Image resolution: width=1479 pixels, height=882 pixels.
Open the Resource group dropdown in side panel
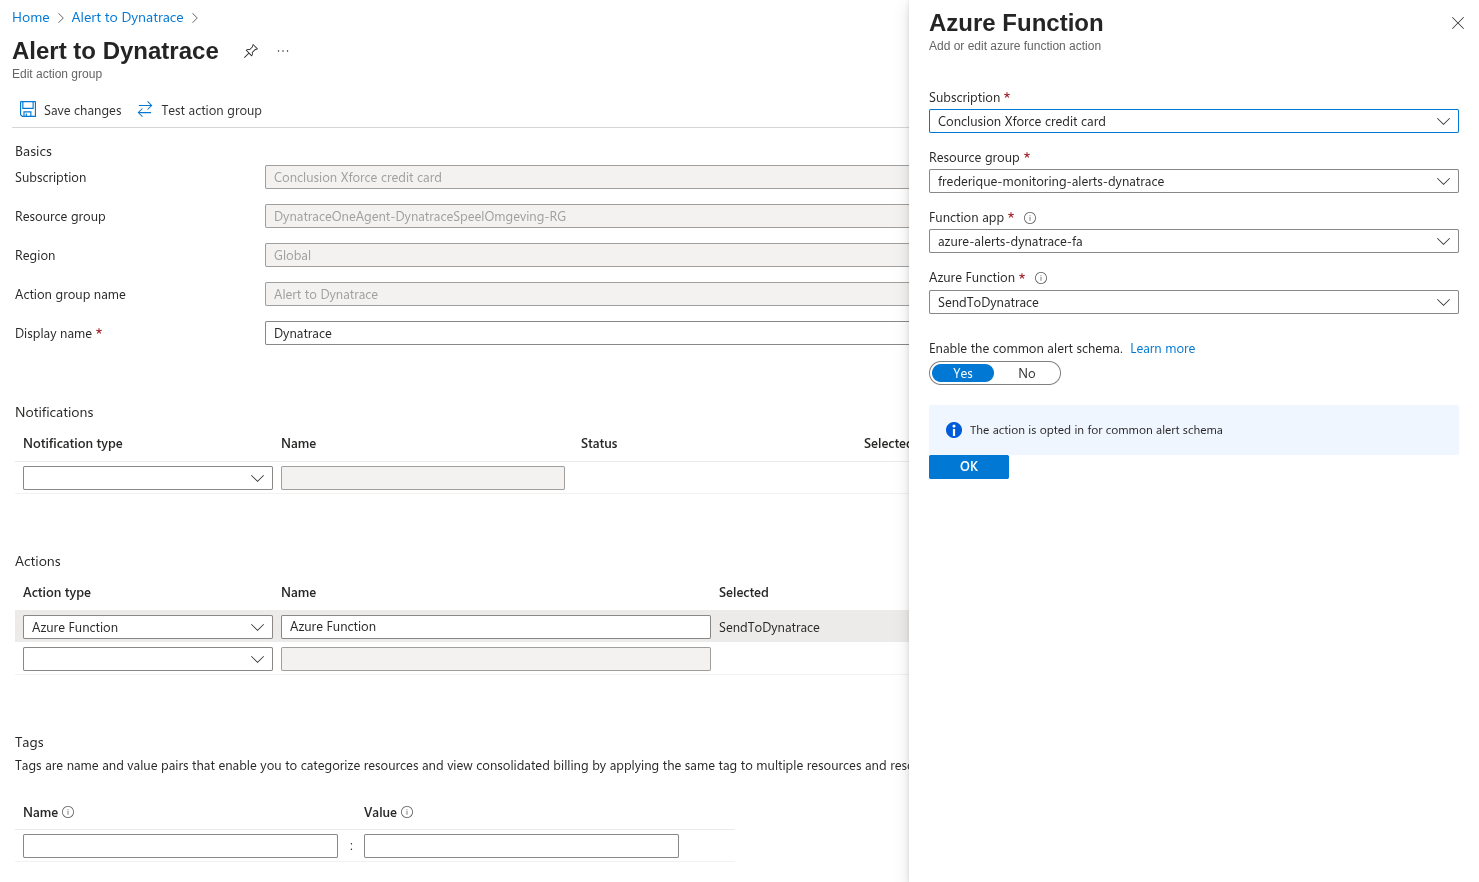pos(1193,181)
